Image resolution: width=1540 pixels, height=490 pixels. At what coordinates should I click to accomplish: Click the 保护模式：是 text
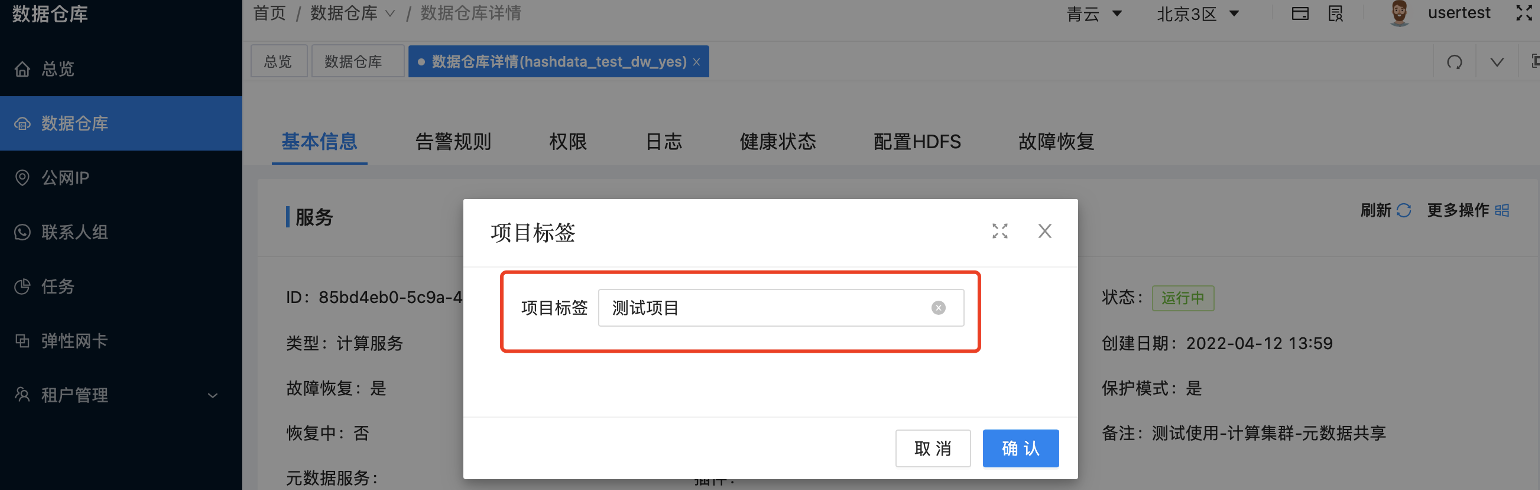[1152, 388]
